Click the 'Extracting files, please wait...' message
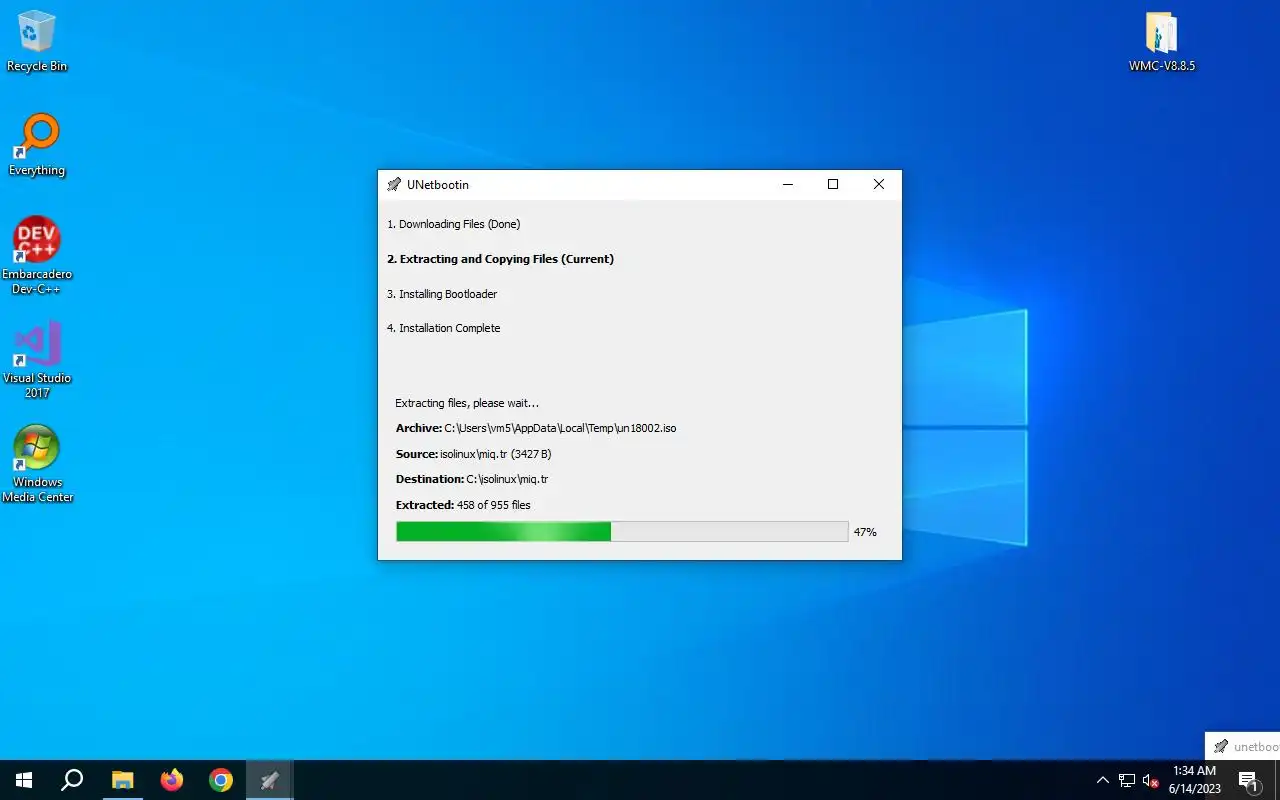 point(467,403)
